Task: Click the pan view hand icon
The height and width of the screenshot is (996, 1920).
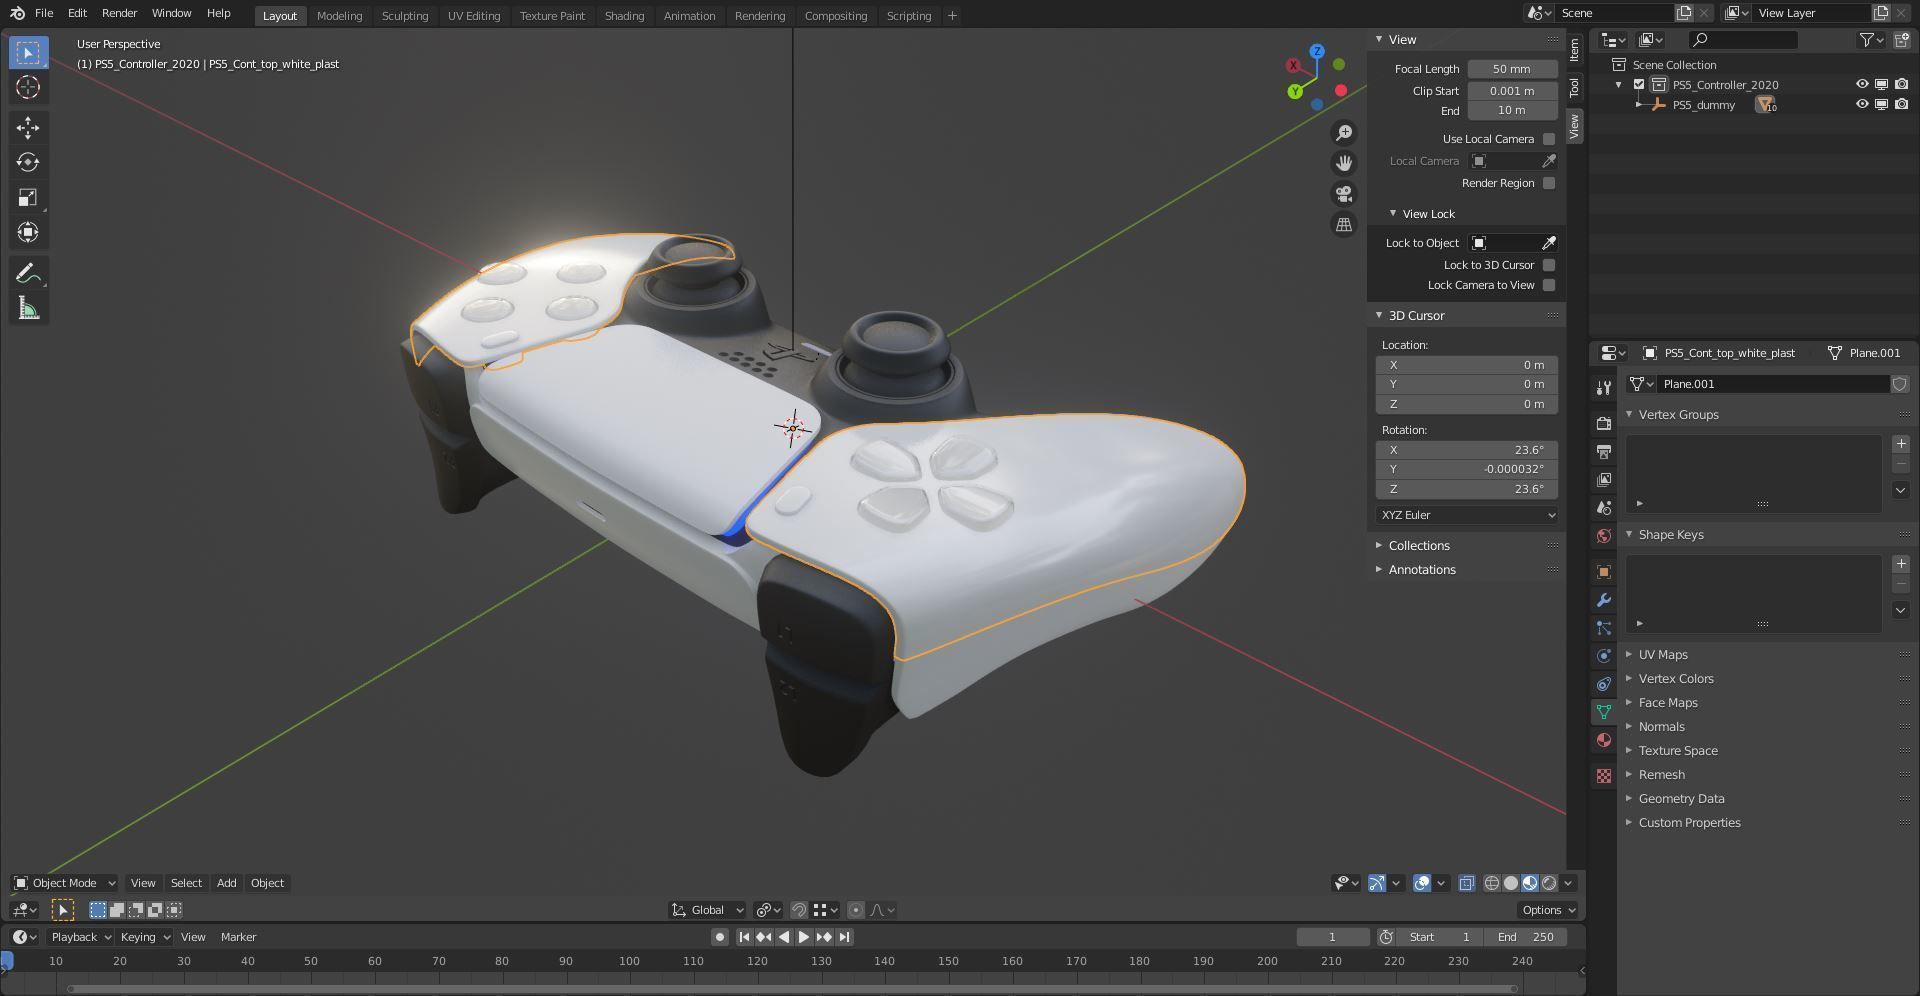Action: pos(1344,163)
